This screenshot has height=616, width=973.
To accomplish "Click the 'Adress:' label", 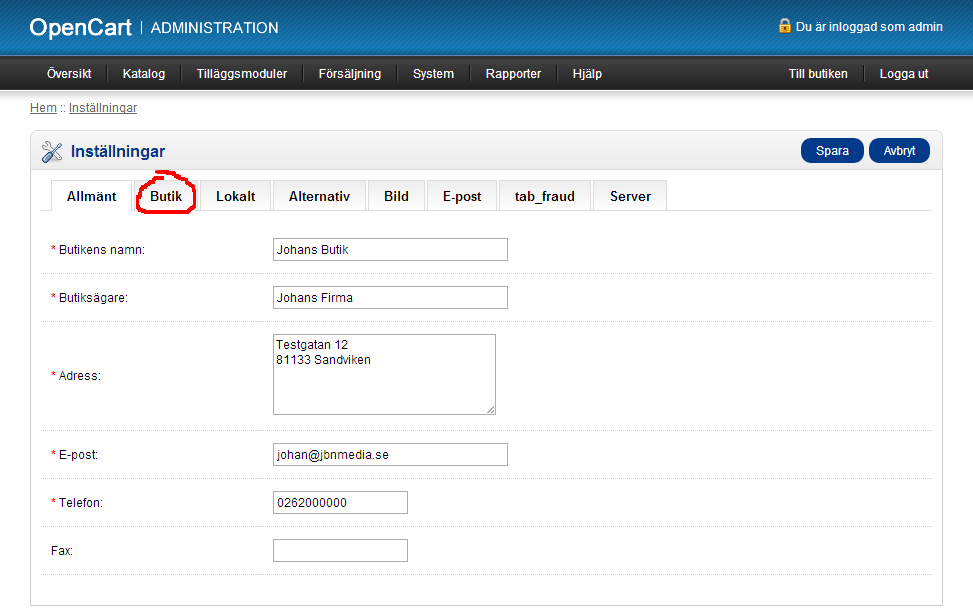I will pyautogui.click(x=79, y=376).
